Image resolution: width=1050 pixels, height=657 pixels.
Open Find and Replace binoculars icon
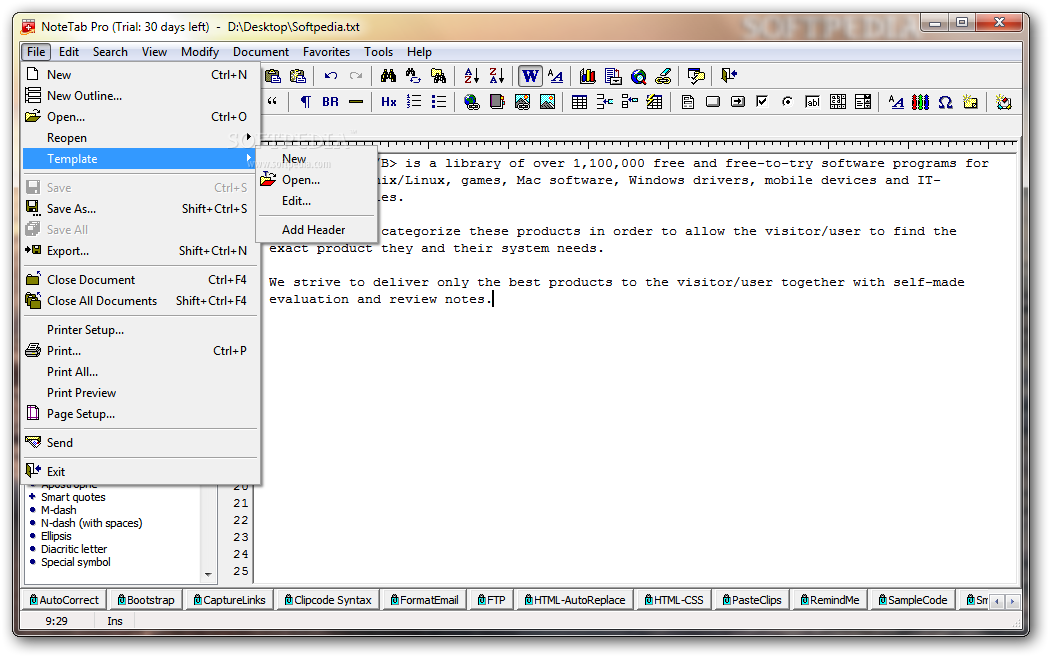click(413, 76)
